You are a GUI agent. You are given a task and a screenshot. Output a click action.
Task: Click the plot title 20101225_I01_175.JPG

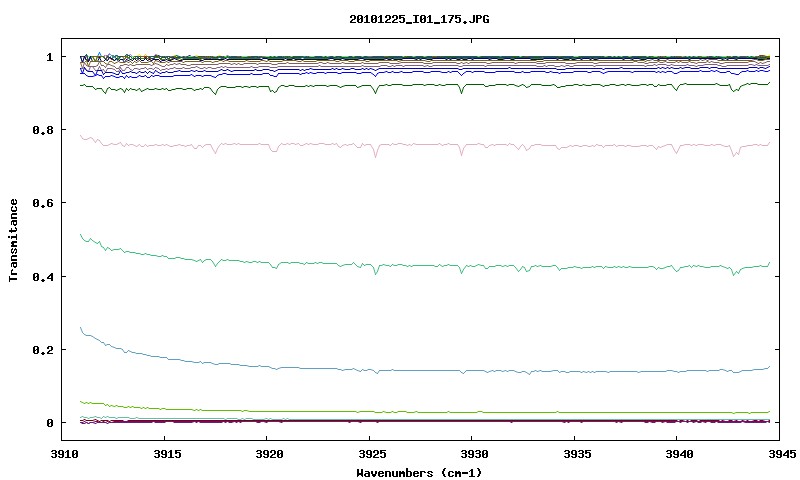pos(419,19)
